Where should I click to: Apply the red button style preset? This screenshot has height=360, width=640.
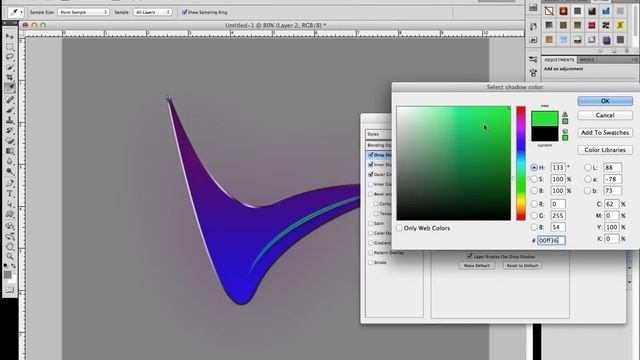[x=563, y=11]
